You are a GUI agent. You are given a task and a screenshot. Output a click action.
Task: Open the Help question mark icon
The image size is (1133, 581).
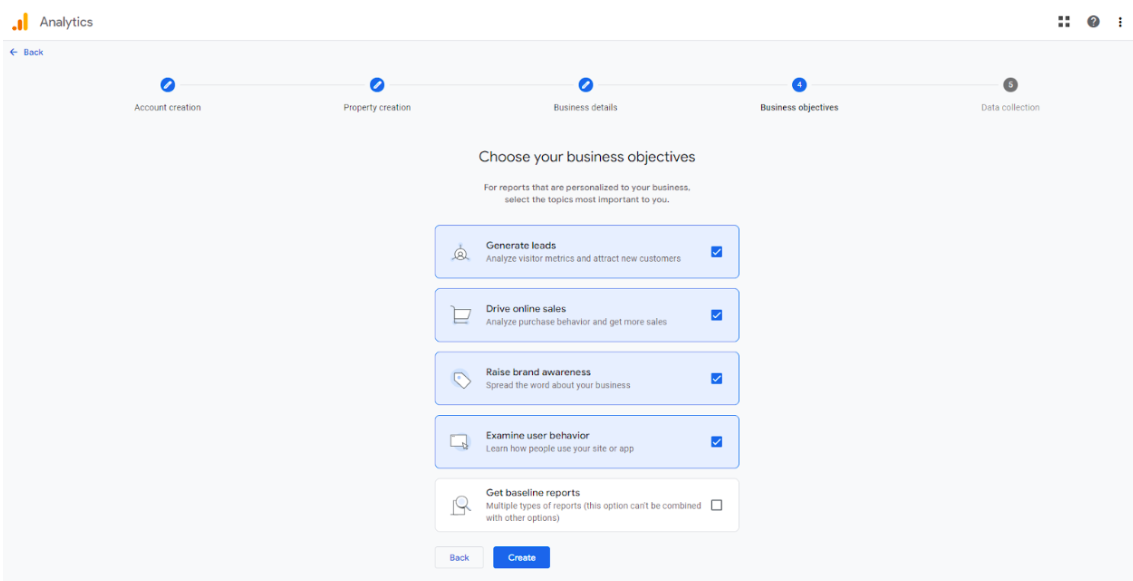(x=1093, y=22)
